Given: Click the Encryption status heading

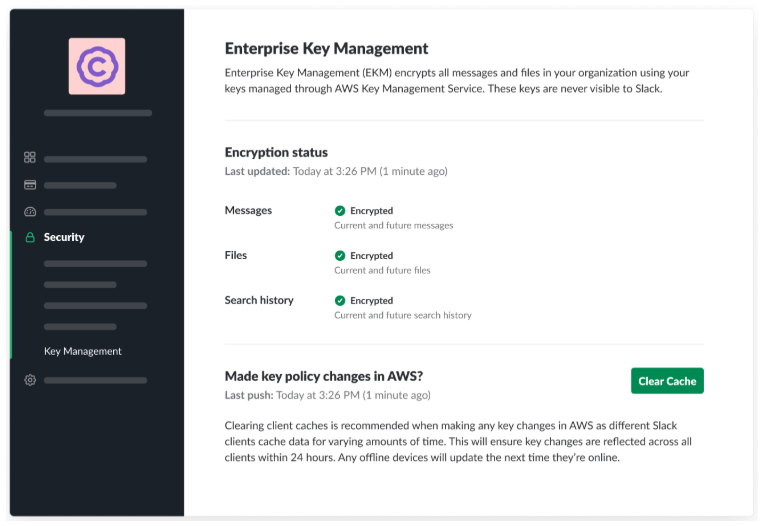Looking at the screenshot, I should [x=276, y=152].
